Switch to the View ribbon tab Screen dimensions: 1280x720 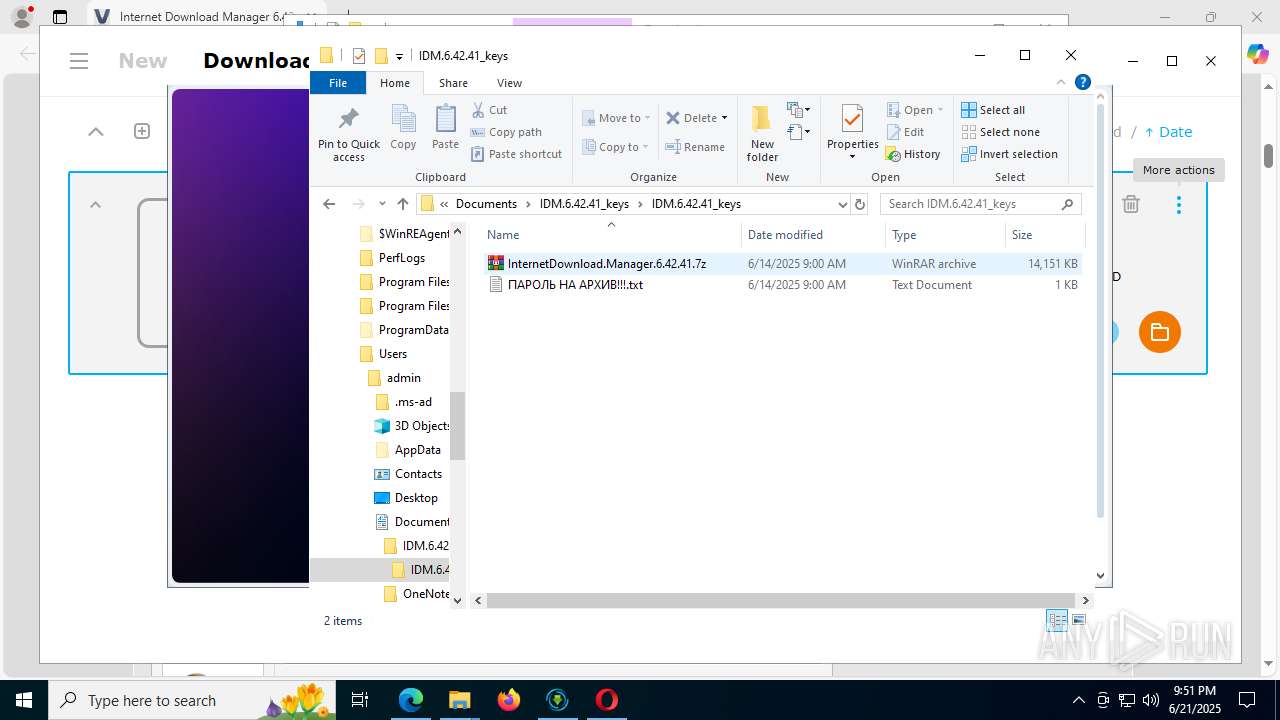coord(509,83)
